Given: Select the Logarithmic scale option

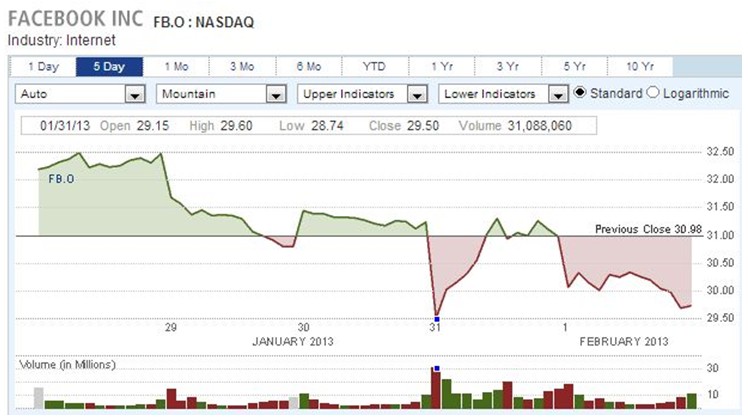Looking at the screenshot, I should 654,93.
